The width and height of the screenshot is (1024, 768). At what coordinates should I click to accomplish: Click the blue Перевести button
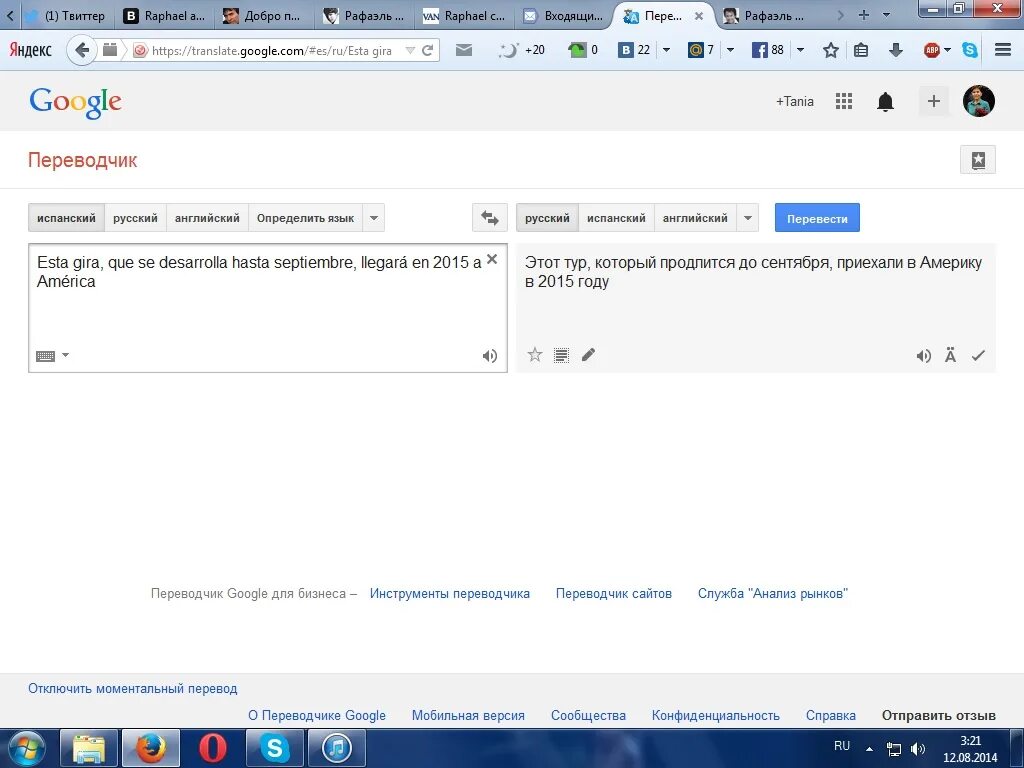point(817,218)
